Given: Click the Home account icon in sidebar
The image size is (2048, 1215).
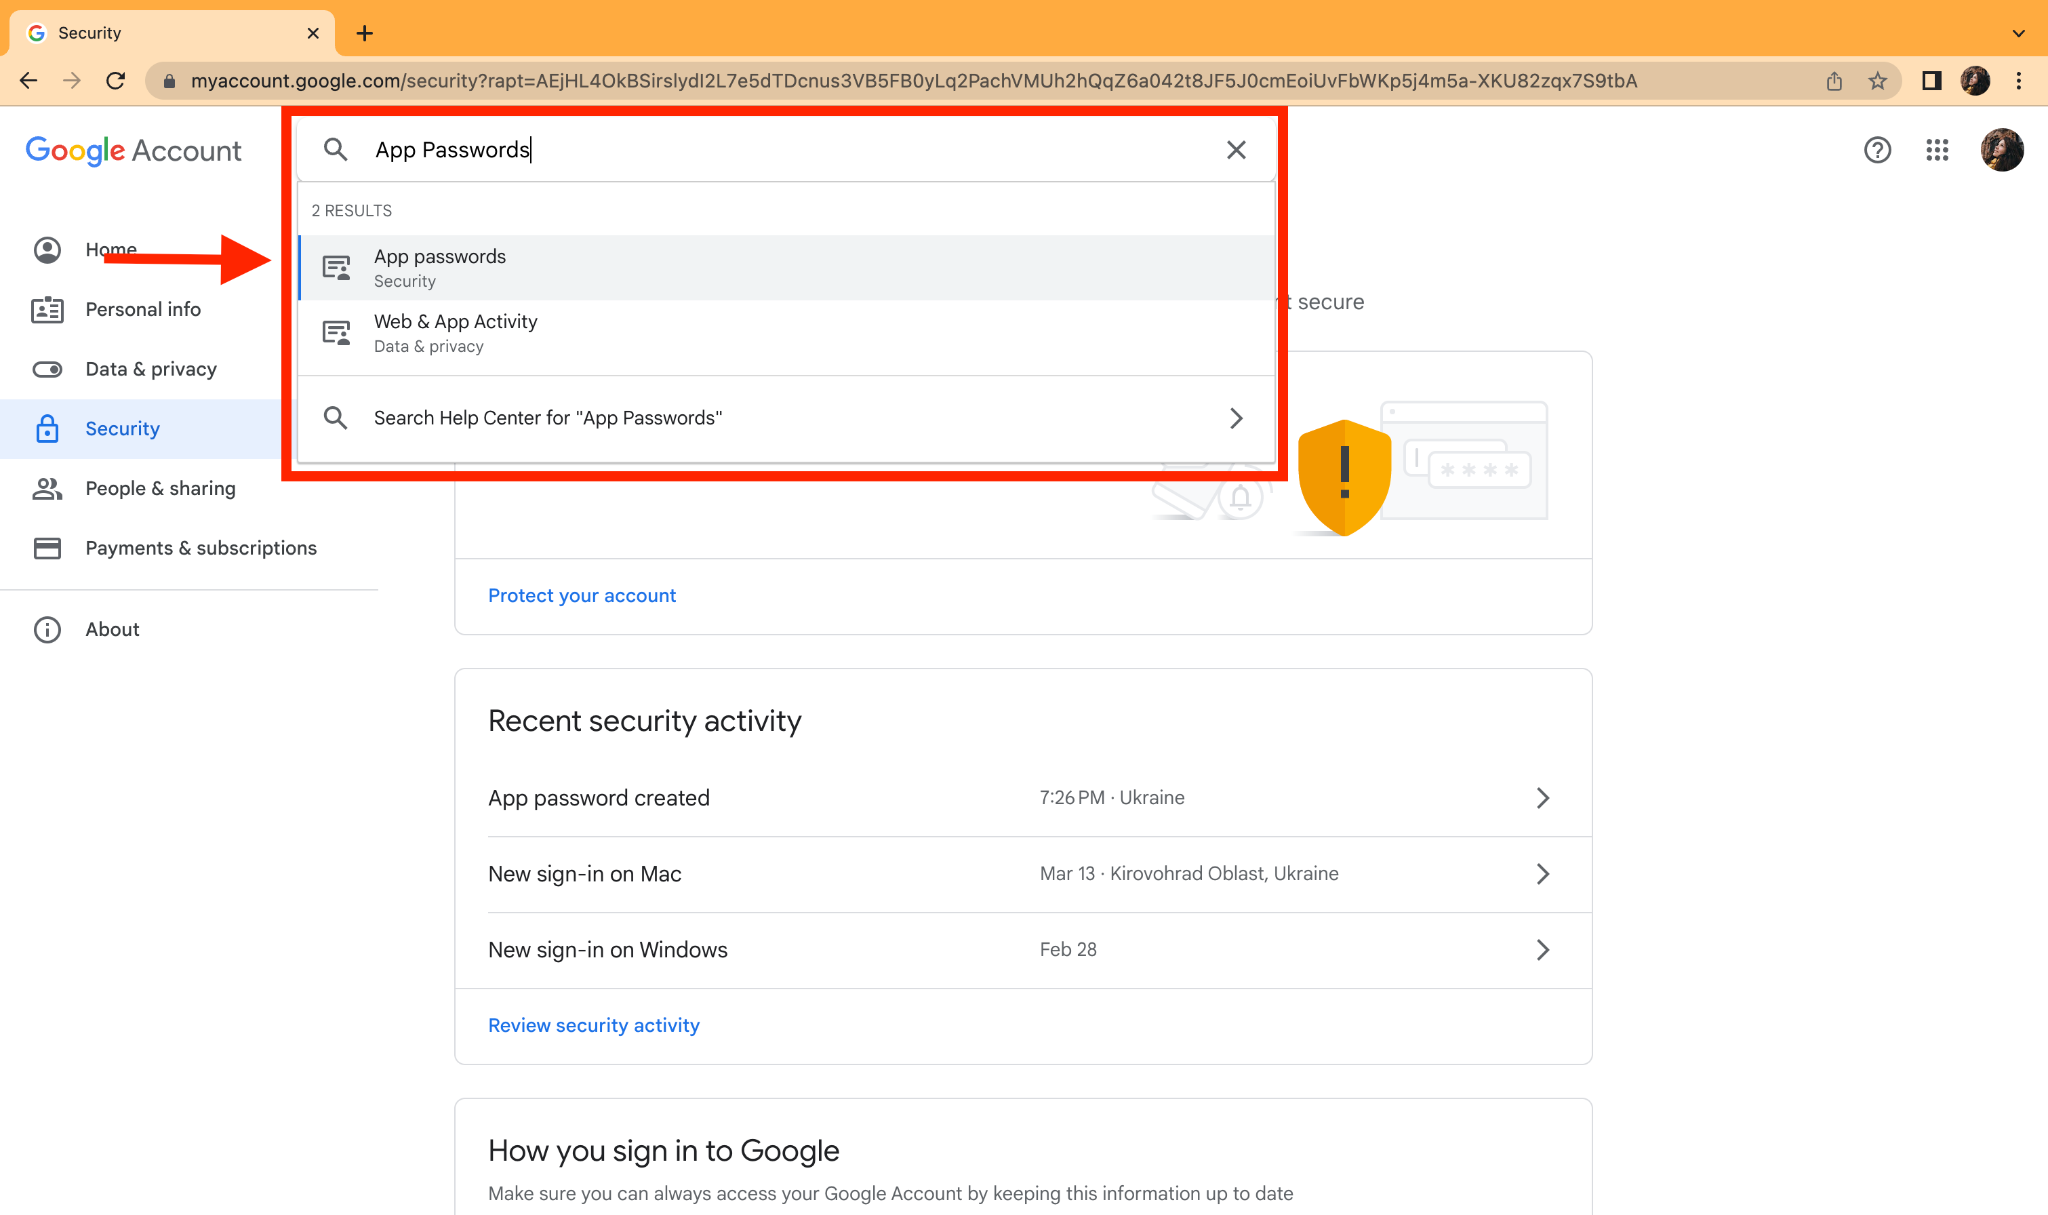Looking at the screenshot, I should tap(47, 250).
